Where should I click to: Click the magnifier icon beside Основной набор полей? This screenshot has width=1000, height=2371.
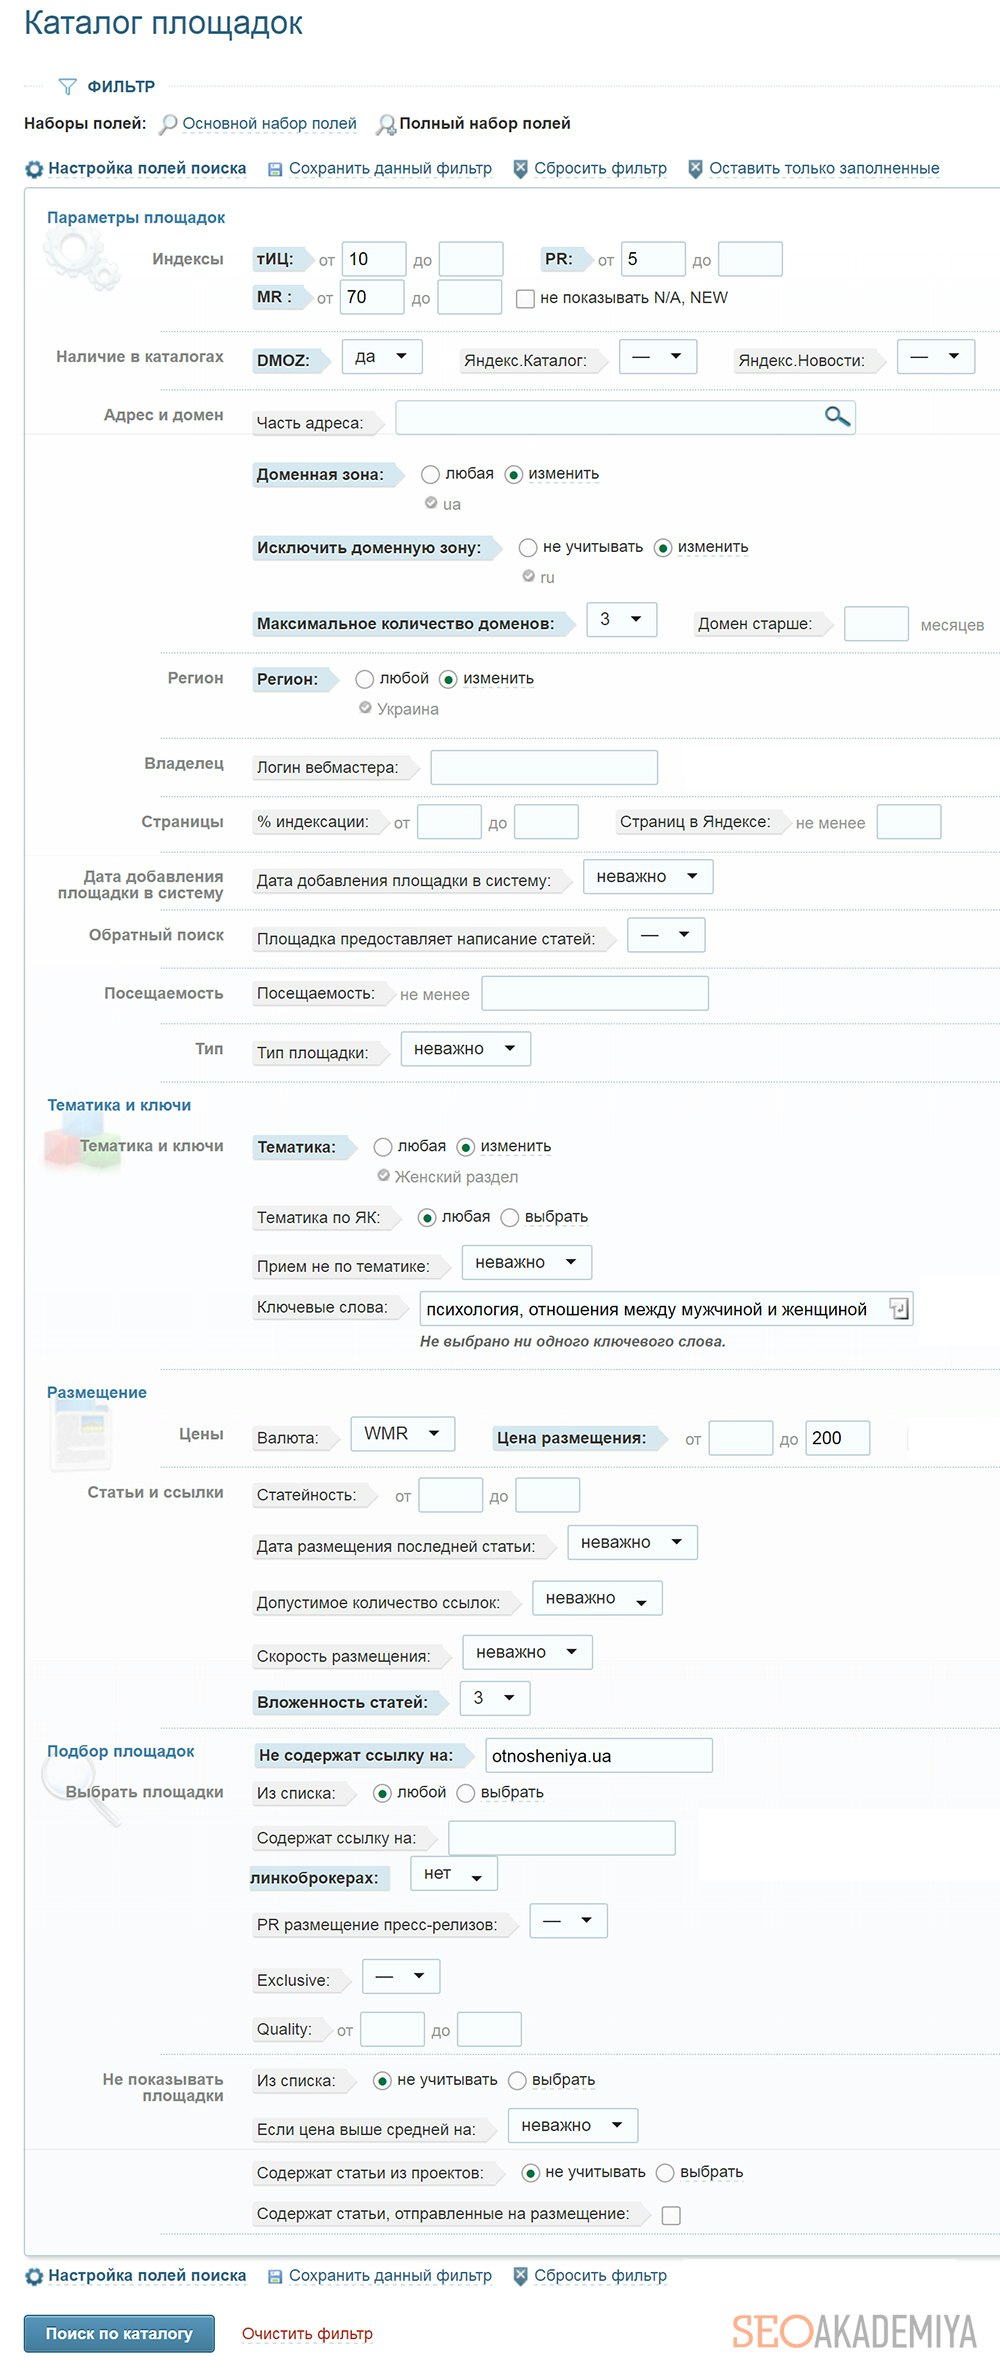coord(168,124)
